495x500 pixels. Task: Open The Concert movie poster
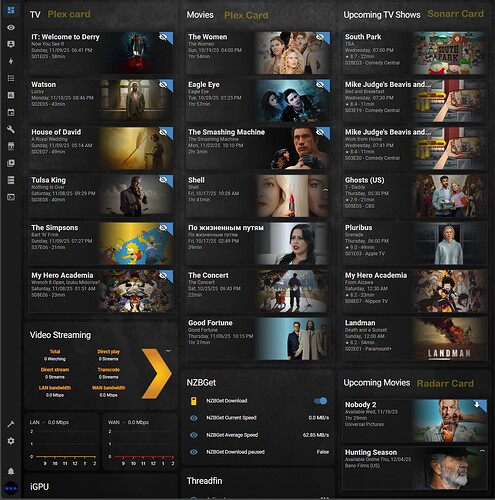click(292, 291)
